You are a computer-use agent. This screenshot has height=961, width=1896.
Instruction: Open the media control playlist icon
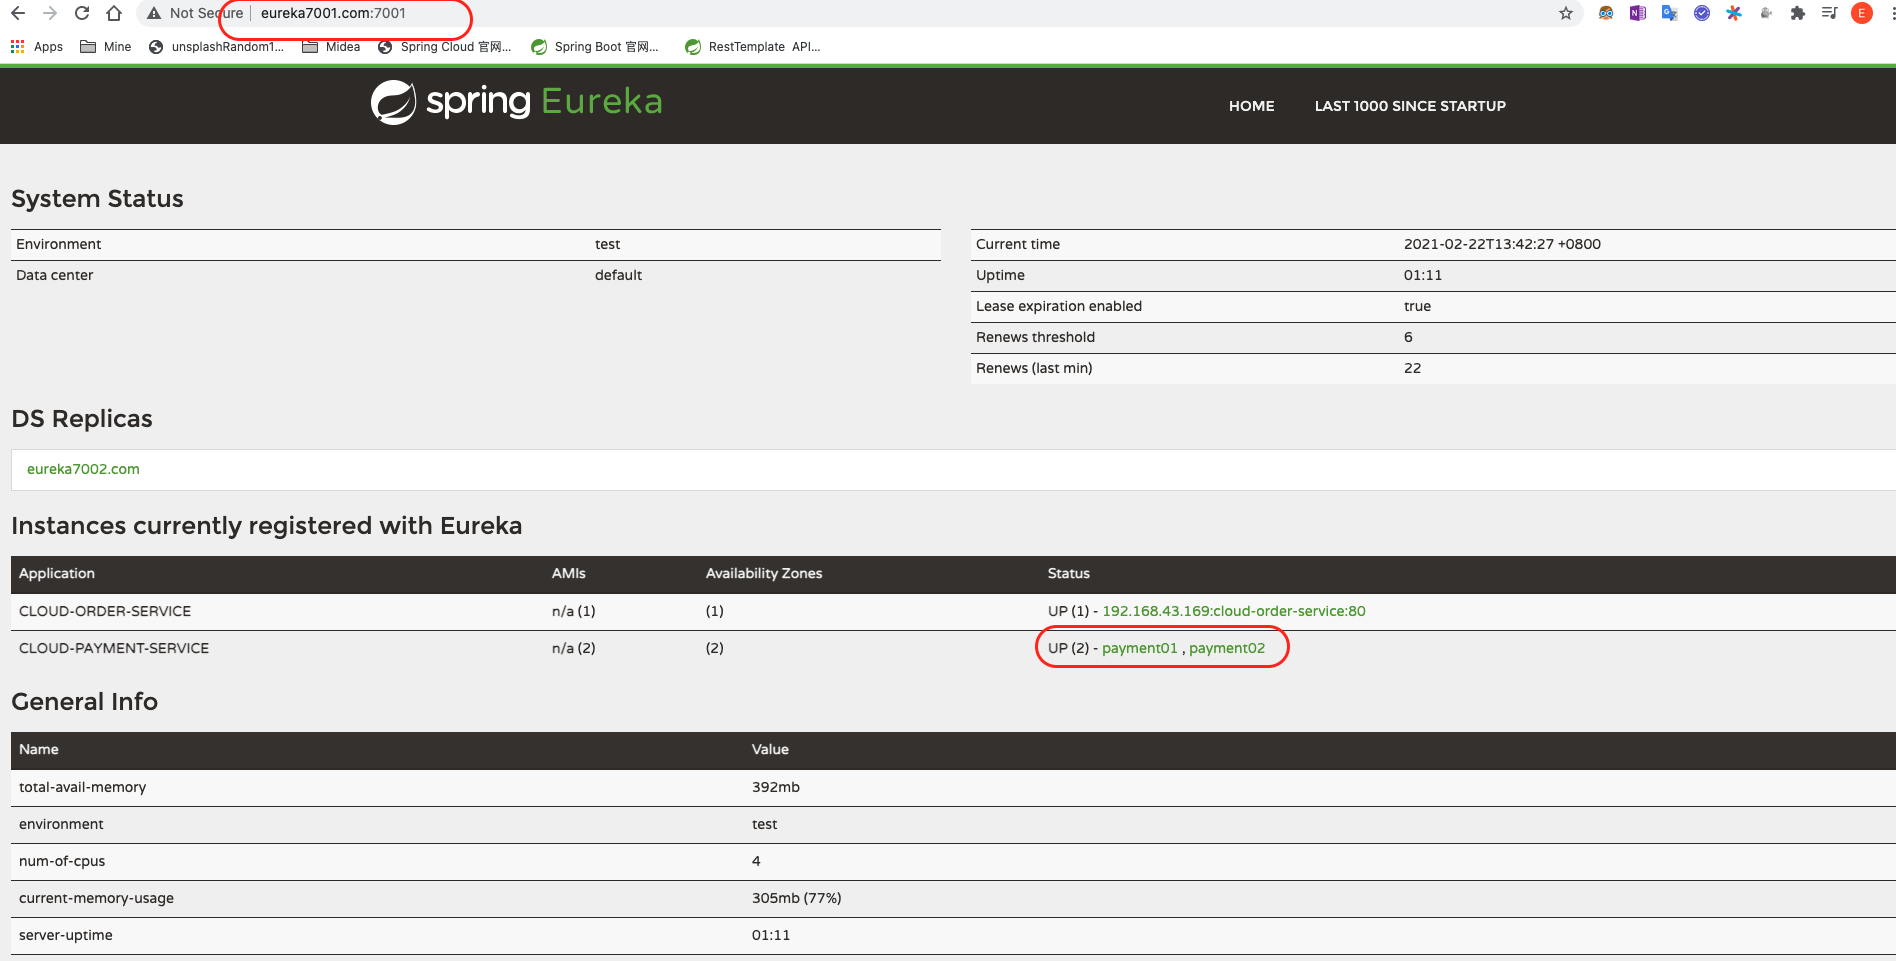point(1829,13)
